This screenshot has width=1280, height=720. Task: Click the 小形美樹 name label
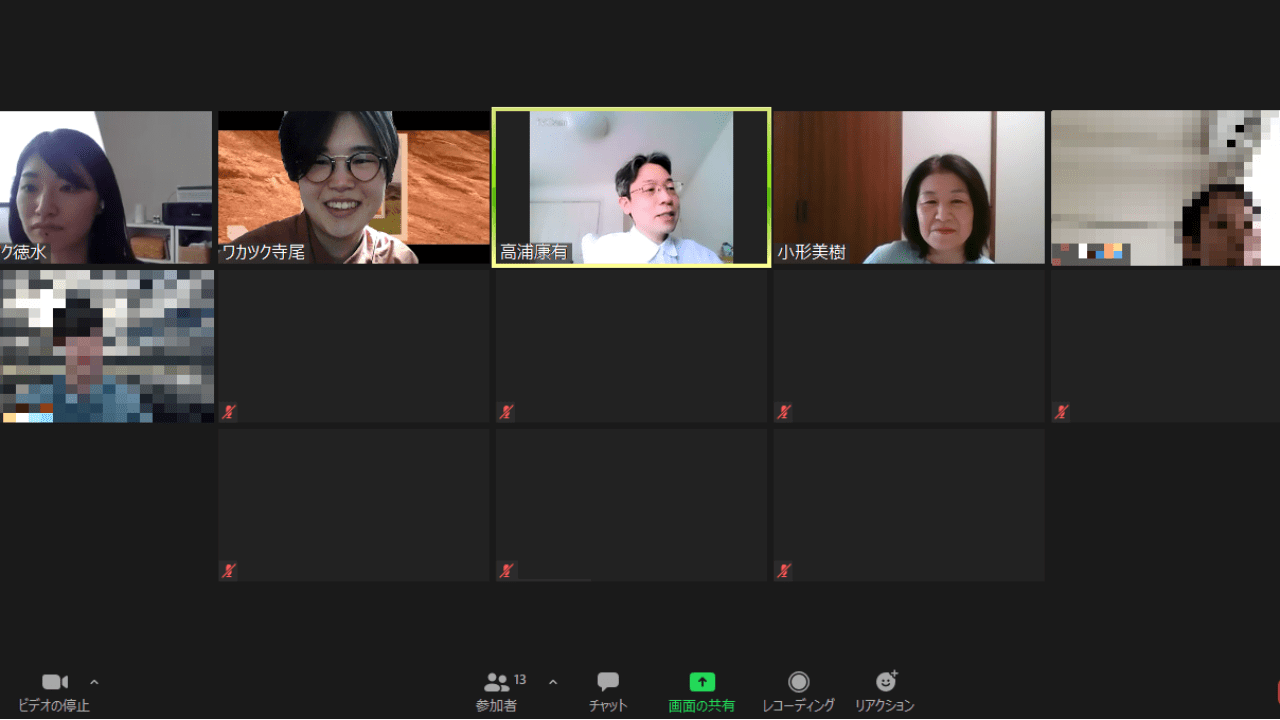[812, 253]
